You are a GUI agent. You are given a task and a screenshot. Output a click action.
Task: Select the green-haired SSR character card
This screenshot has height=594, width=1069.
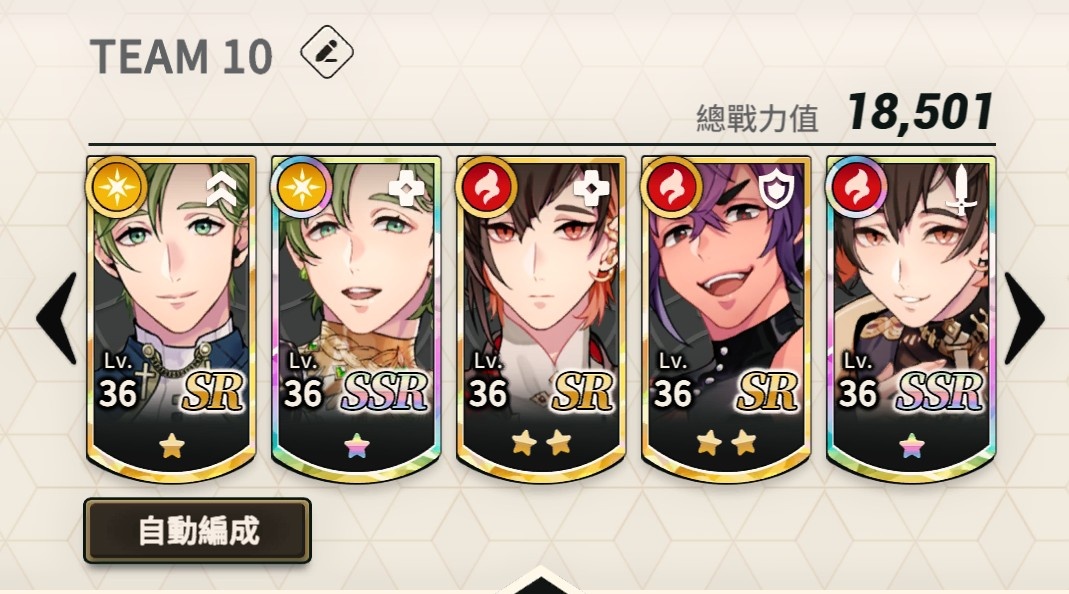[x=356, y=319]
